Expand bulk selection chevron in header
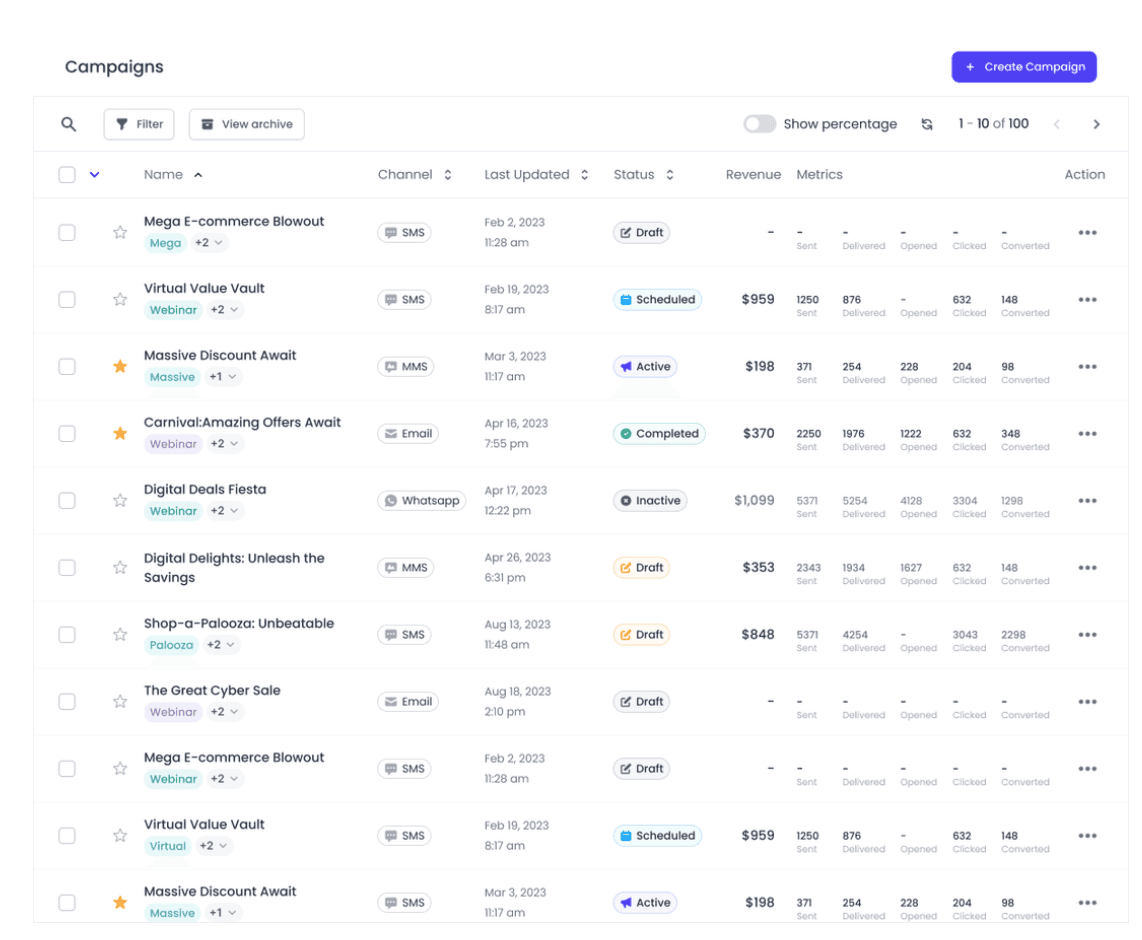 tap(94, 175)
